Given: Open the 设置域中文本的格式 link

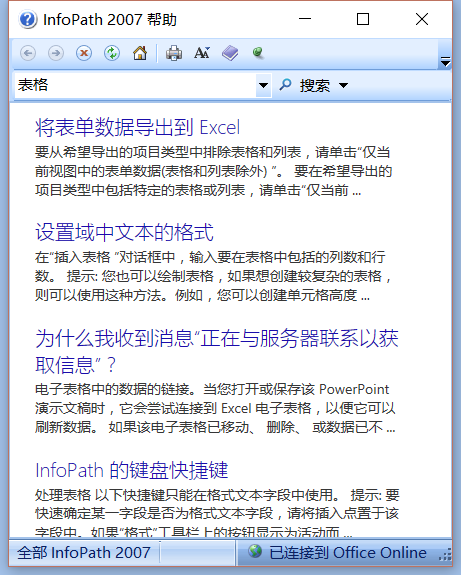Looking at the screenshot, I should pyautogui.click(x=124, y=232).
